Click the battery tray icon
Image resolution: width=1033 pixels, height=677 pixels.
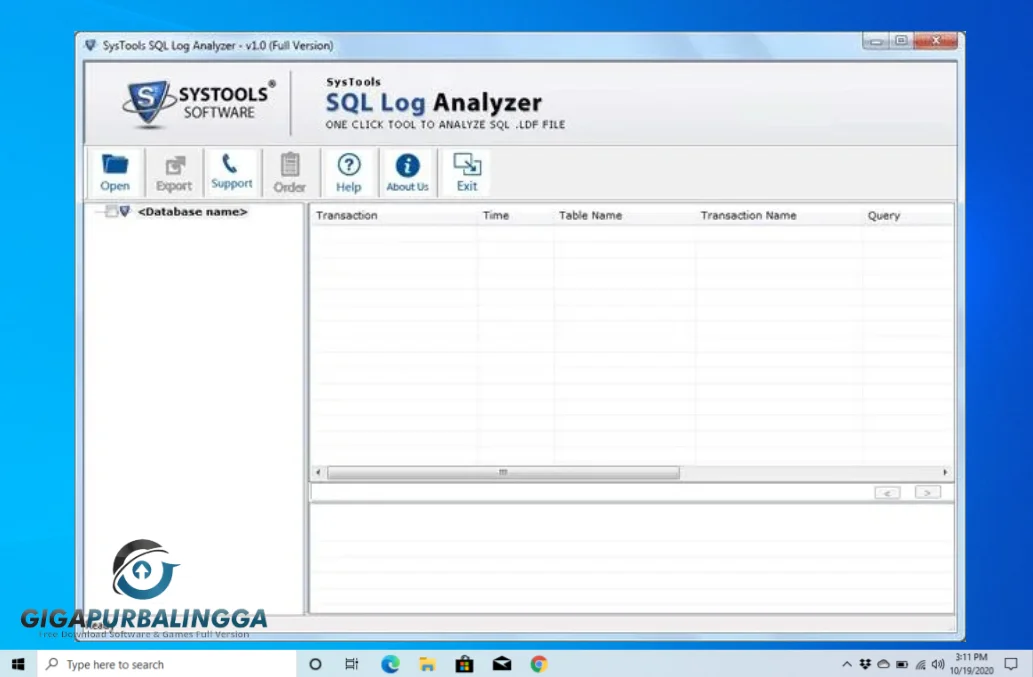click(x=902, y=664)
